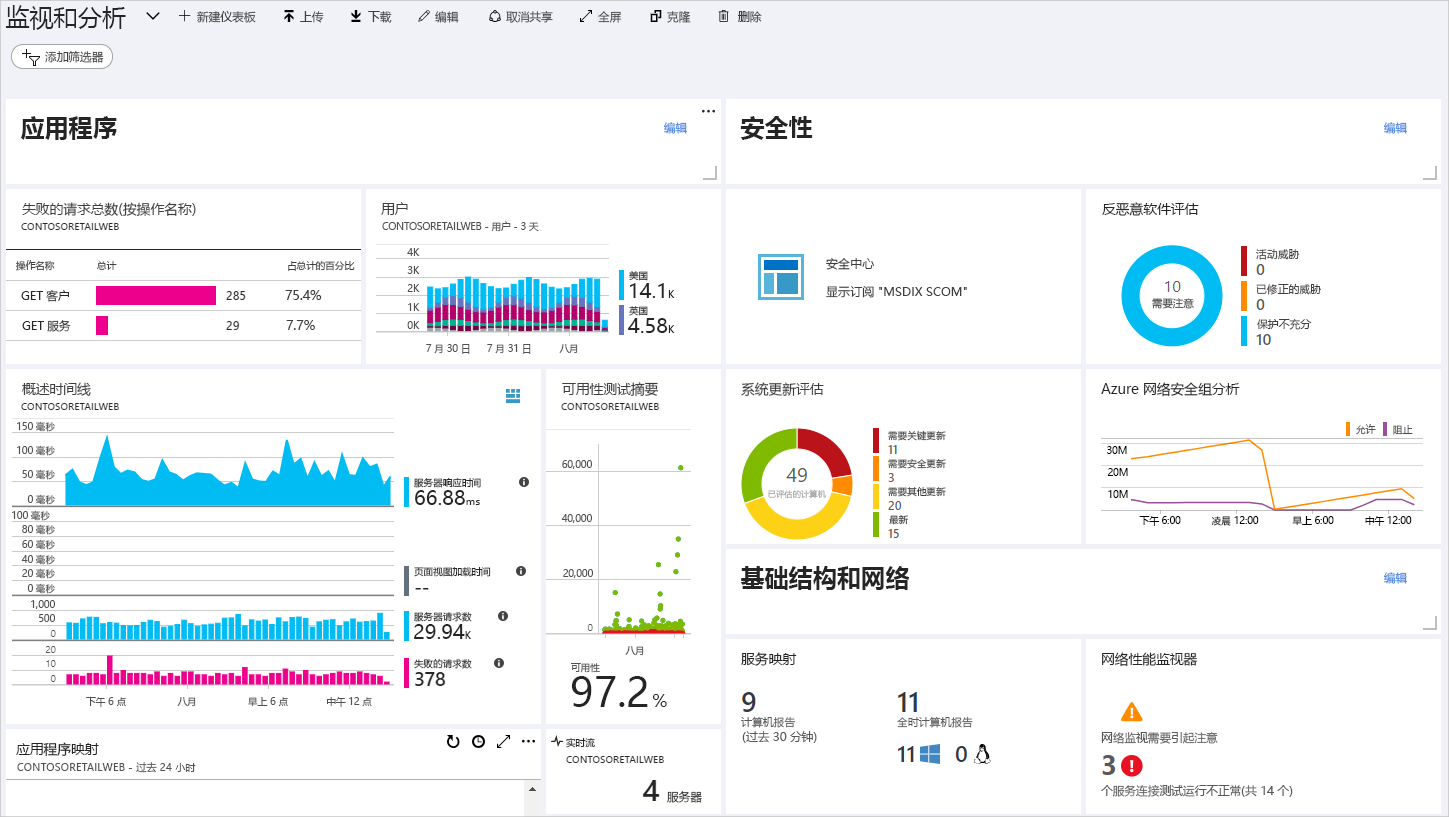Viewport: 1449px width, 817px height.
Task: Click 需要安全更新 legend entry
Action: pos(910,470)
